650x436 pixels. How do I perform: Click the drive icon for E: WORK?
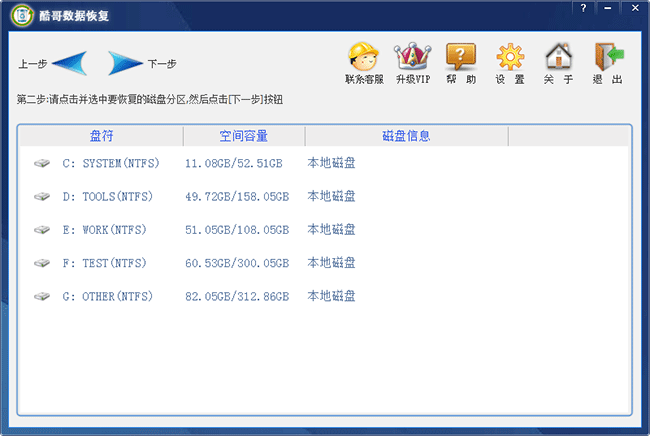(x=42, y=230)
